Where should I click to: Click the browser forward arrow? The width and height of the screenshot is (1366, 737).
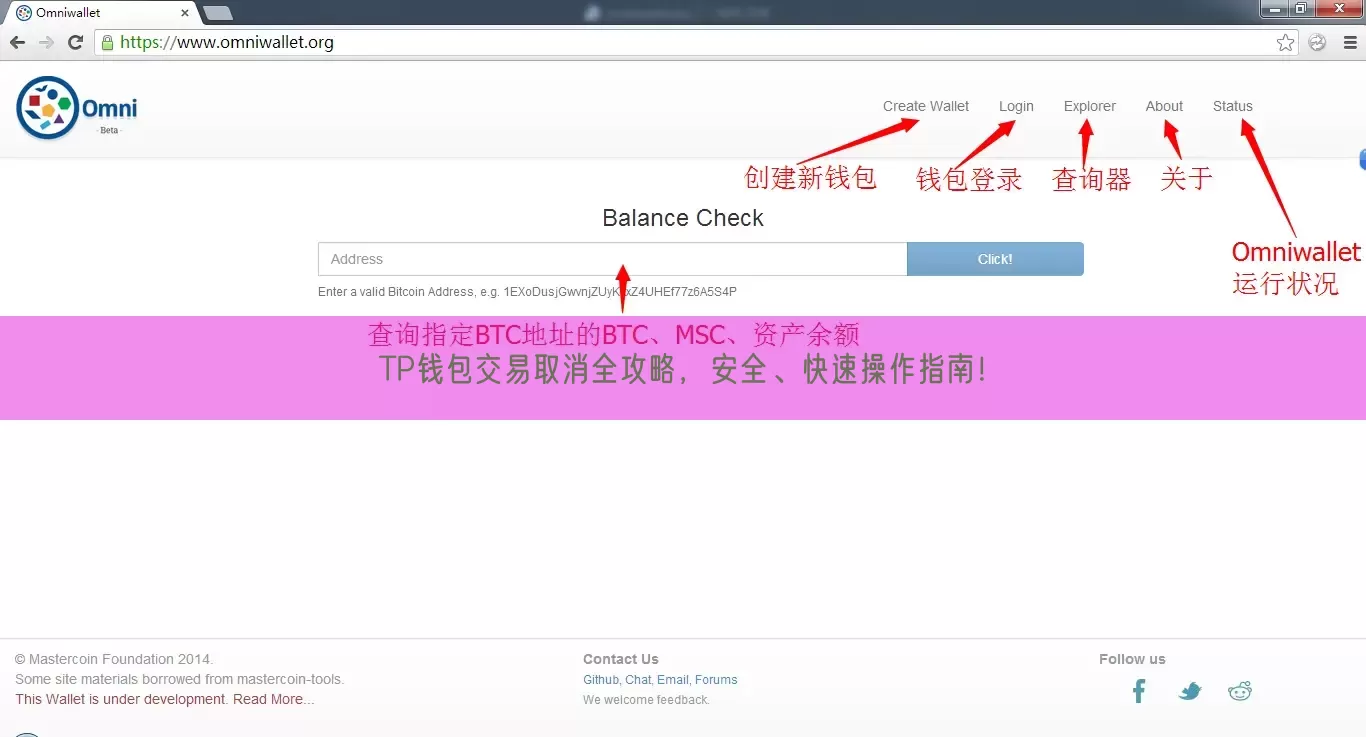tap(46, 42)
